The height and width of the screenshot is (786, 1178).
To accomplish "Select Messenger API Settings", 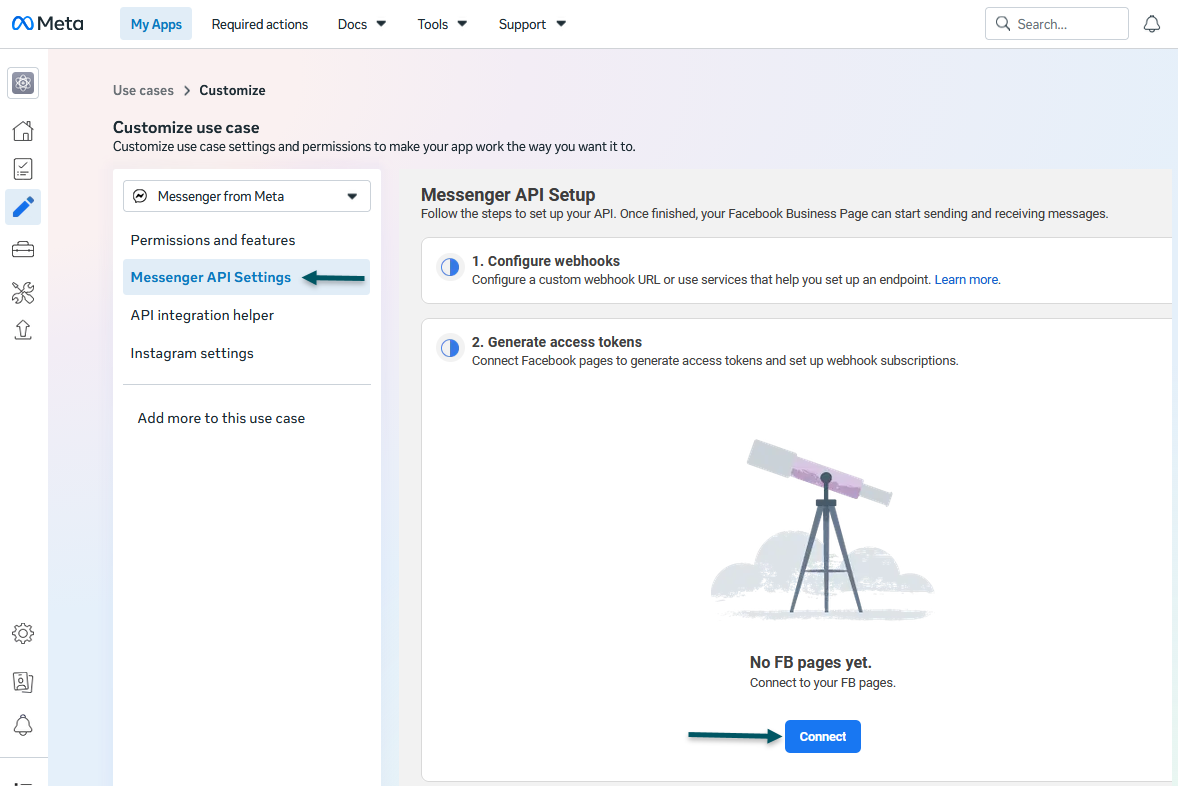I will (x=246, y=277).
